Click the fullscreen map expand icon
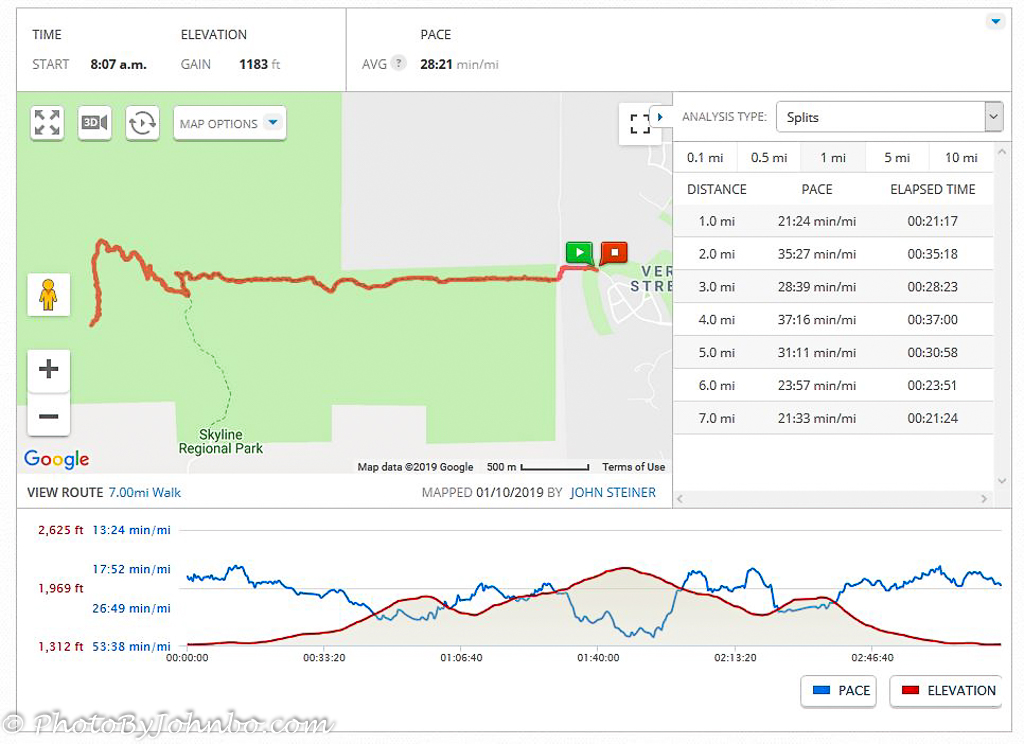 click(x=47, y=122)
